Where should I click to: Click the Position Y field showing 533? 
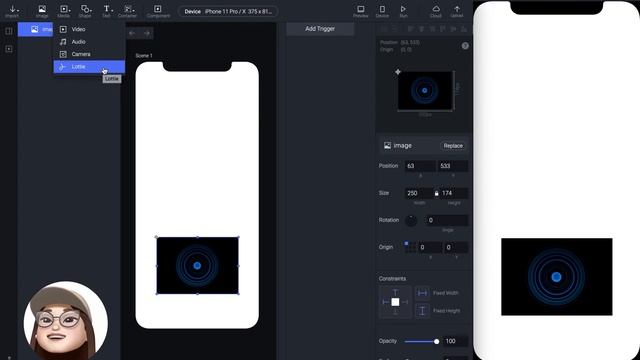453,166
